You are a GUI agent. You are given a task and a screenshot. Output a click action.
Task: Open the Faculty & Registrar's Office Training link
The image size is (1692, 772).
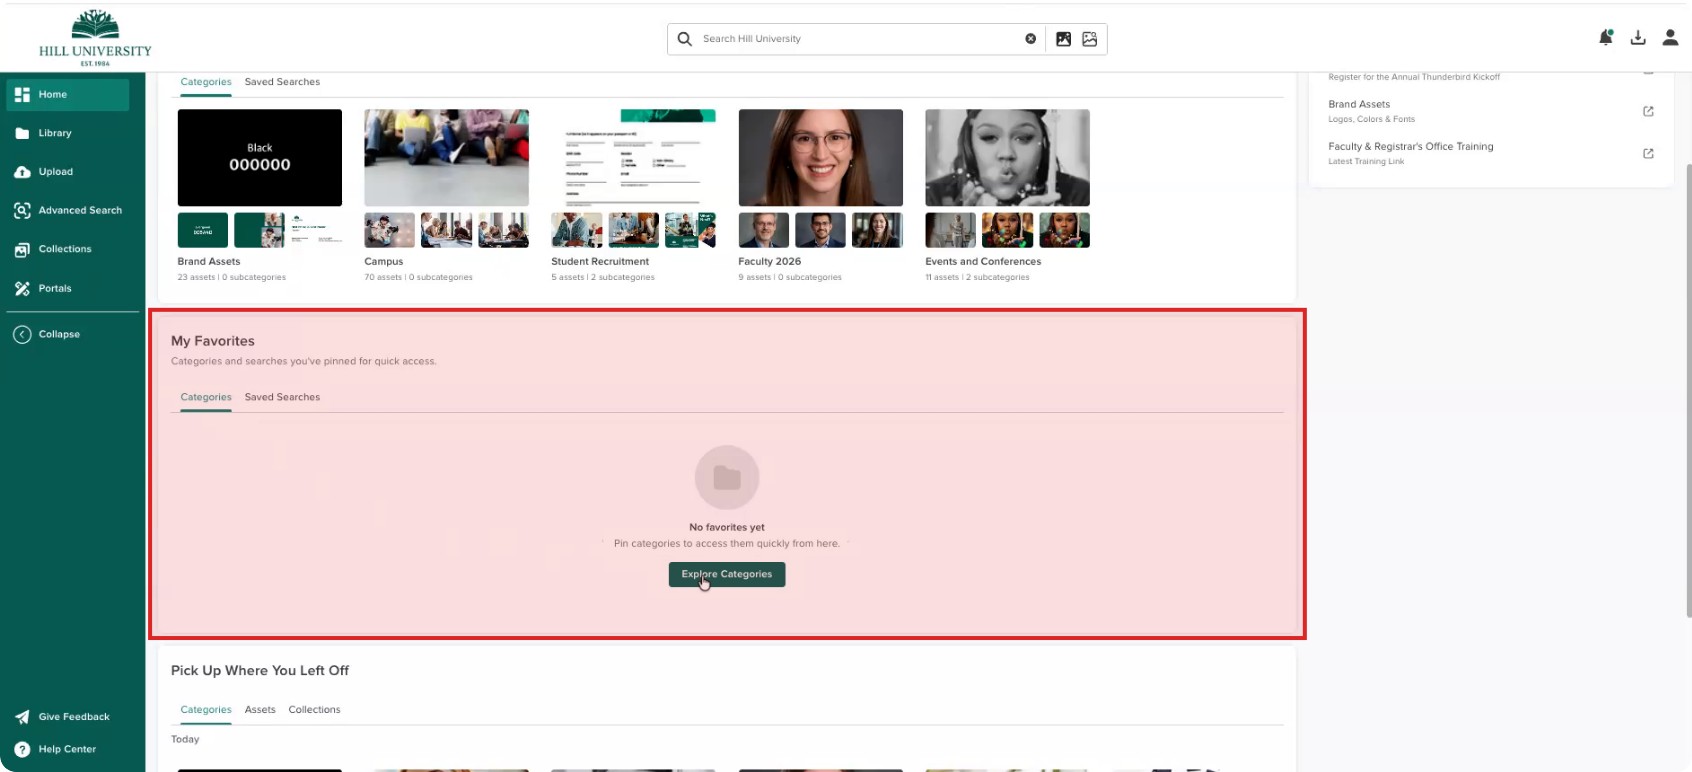(1411, 146)
